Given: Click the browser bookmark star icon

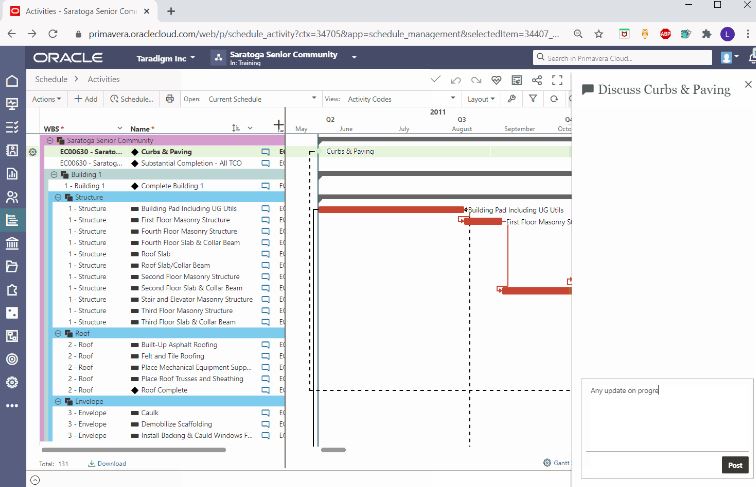Looking at the screenshot, I should (598, 34).
